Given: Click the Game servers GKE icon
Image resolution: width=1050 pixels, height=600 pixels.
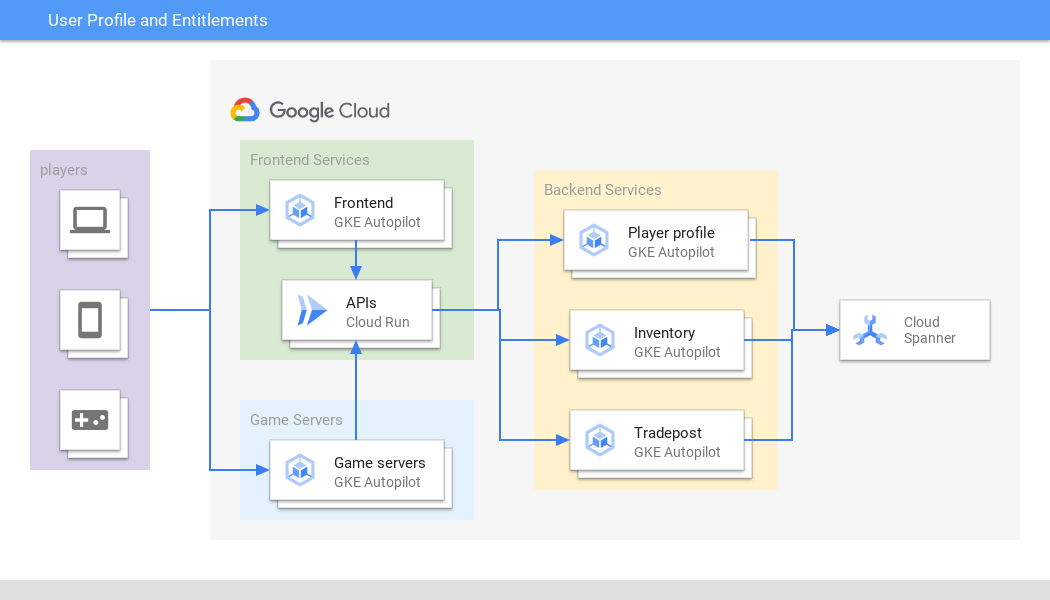Looking at the screenshot, I should (300, 470).
